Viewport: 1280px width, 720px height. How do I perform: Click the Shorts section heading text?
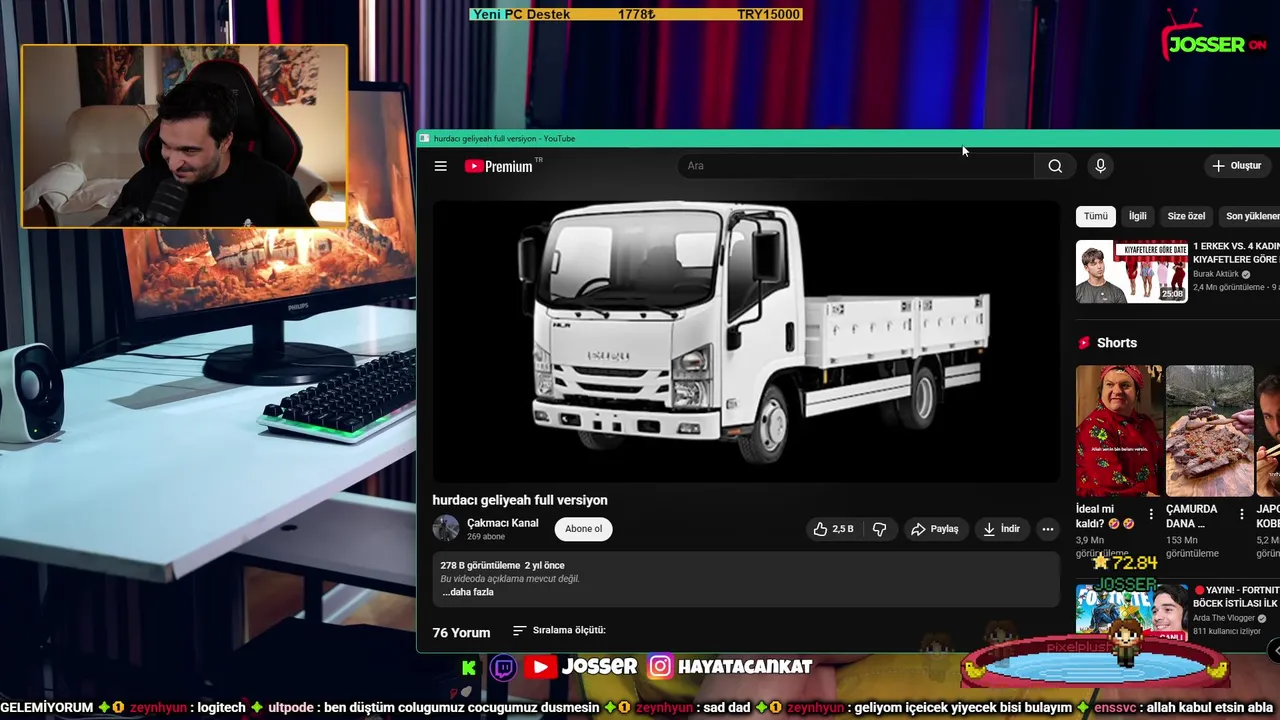click(1117, 343)
